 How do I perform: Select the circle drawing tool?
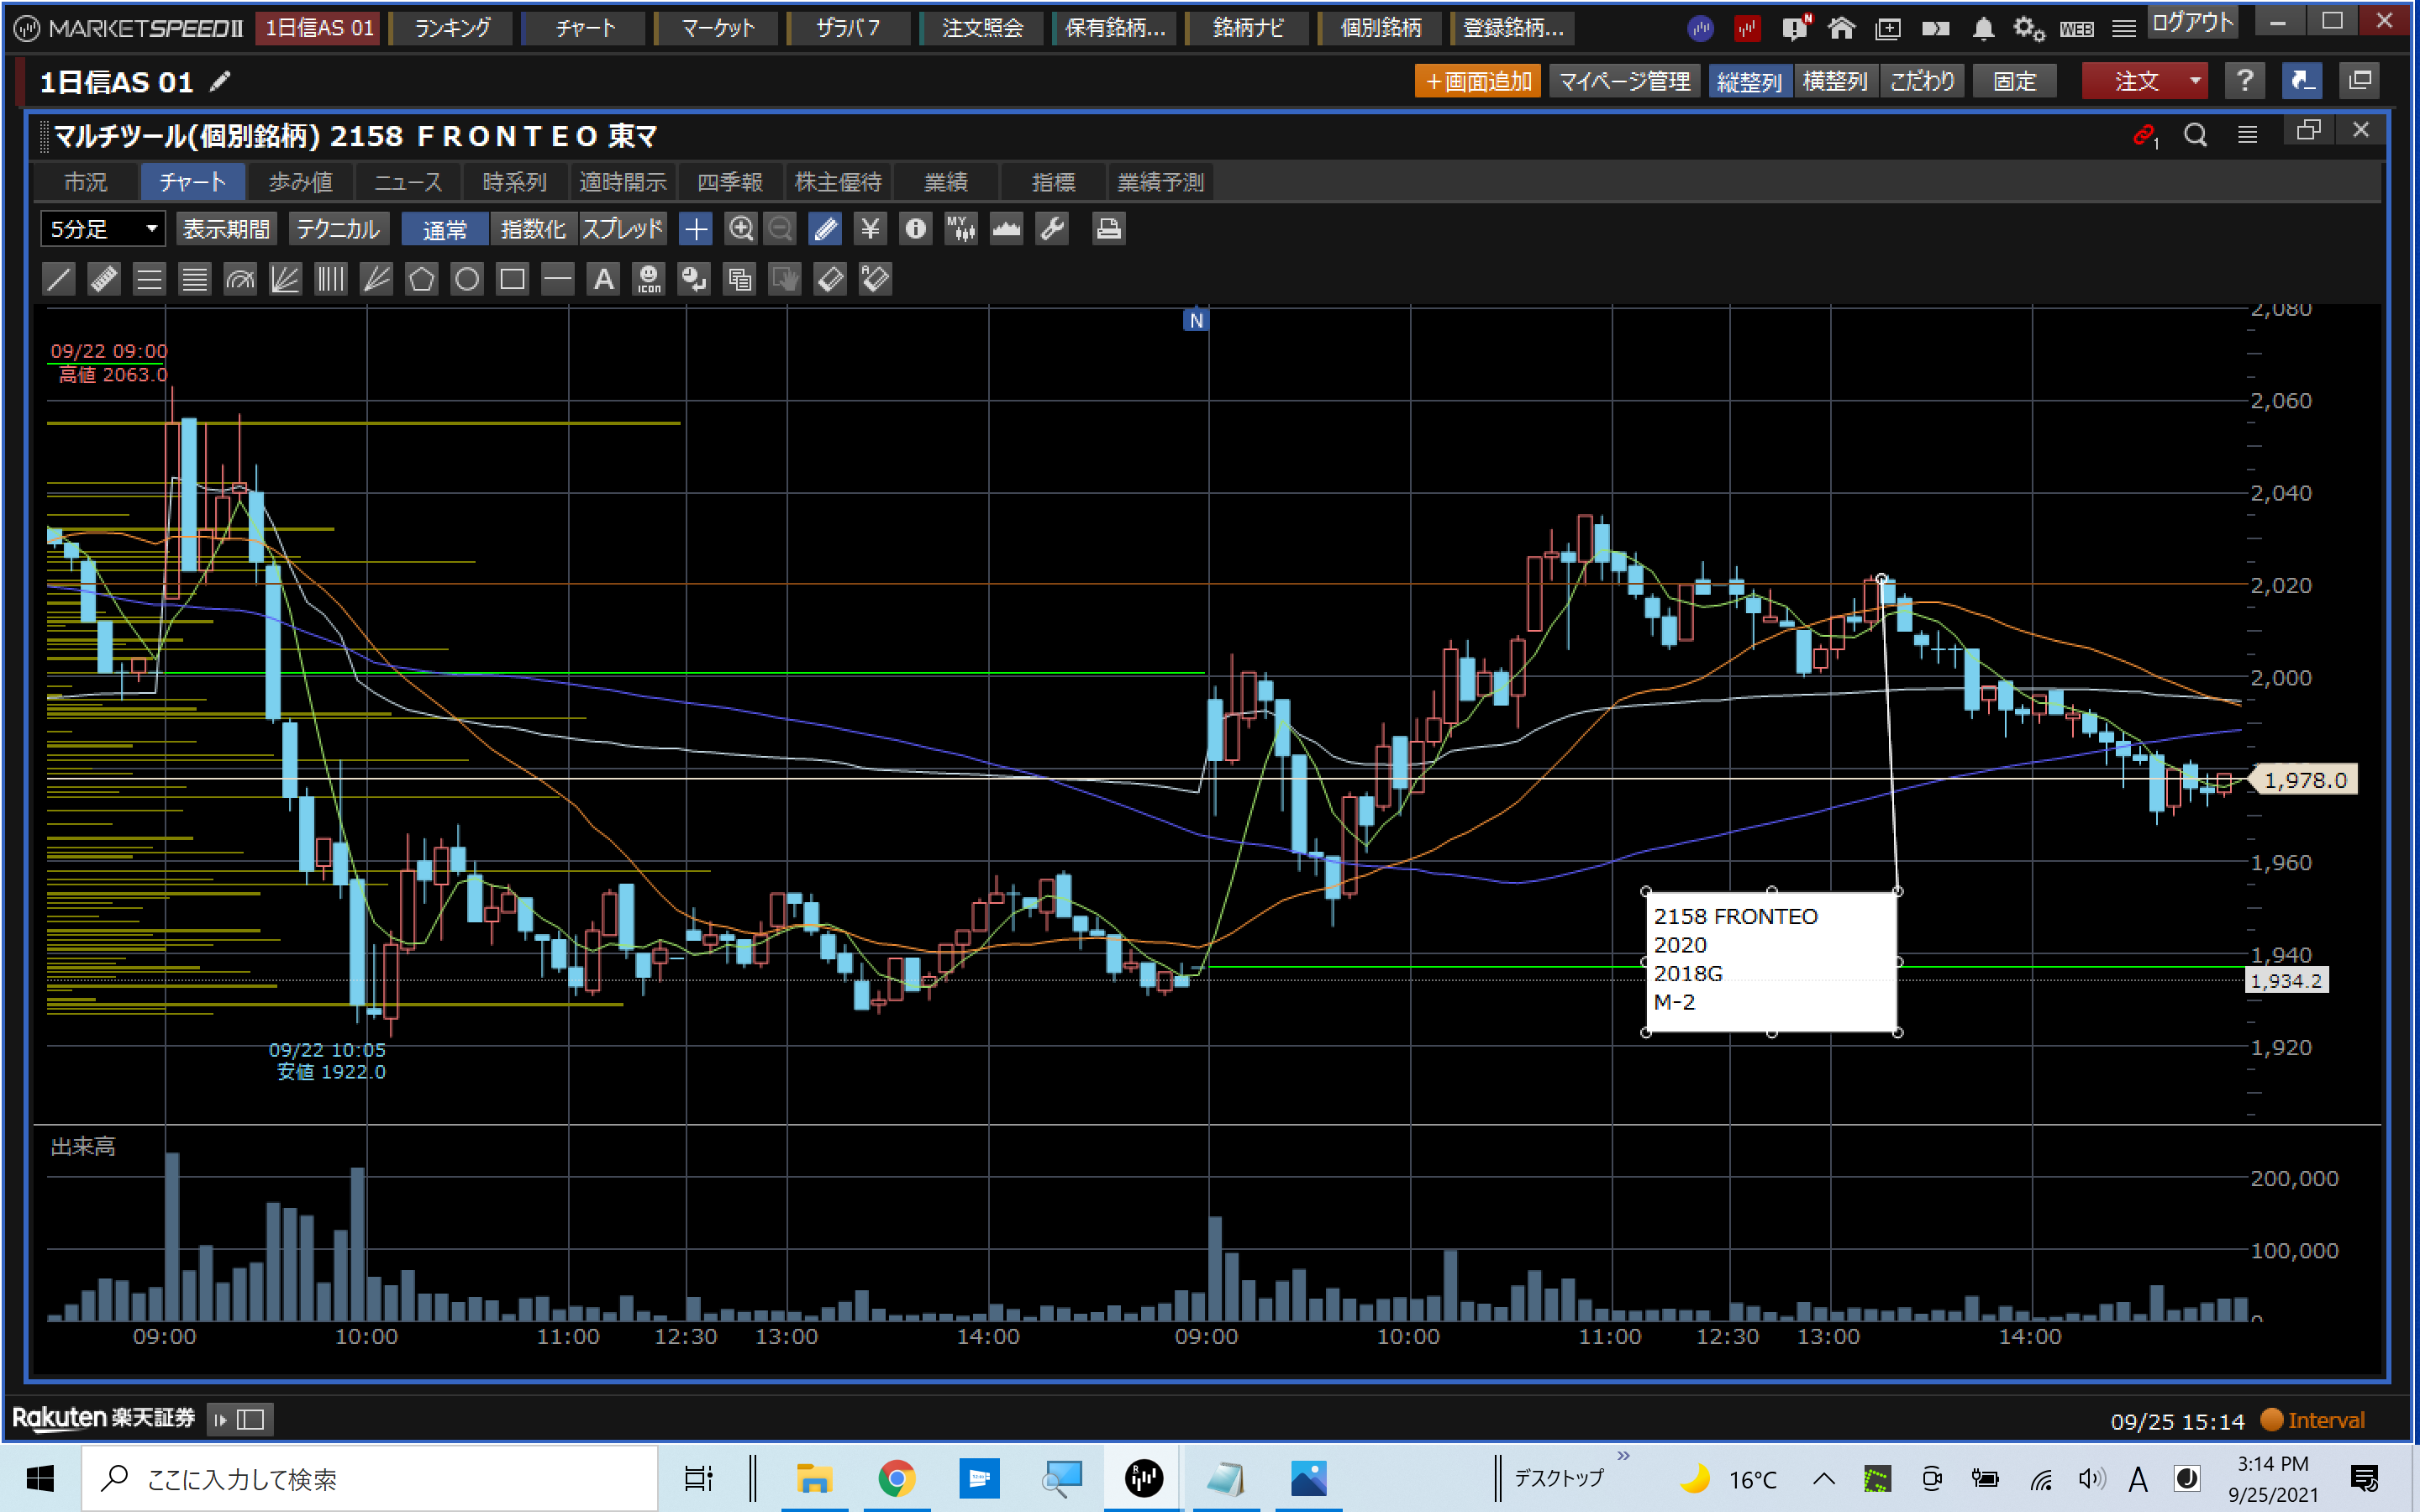click(466, 279)
